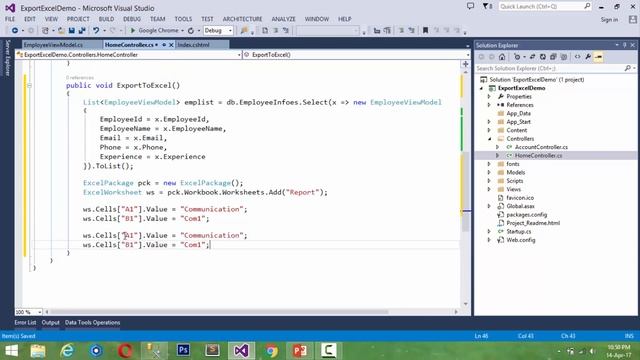Viewport: 640px width, 360px height.
Task: Click Sync with Active Document icon
Action: point(532,57)
